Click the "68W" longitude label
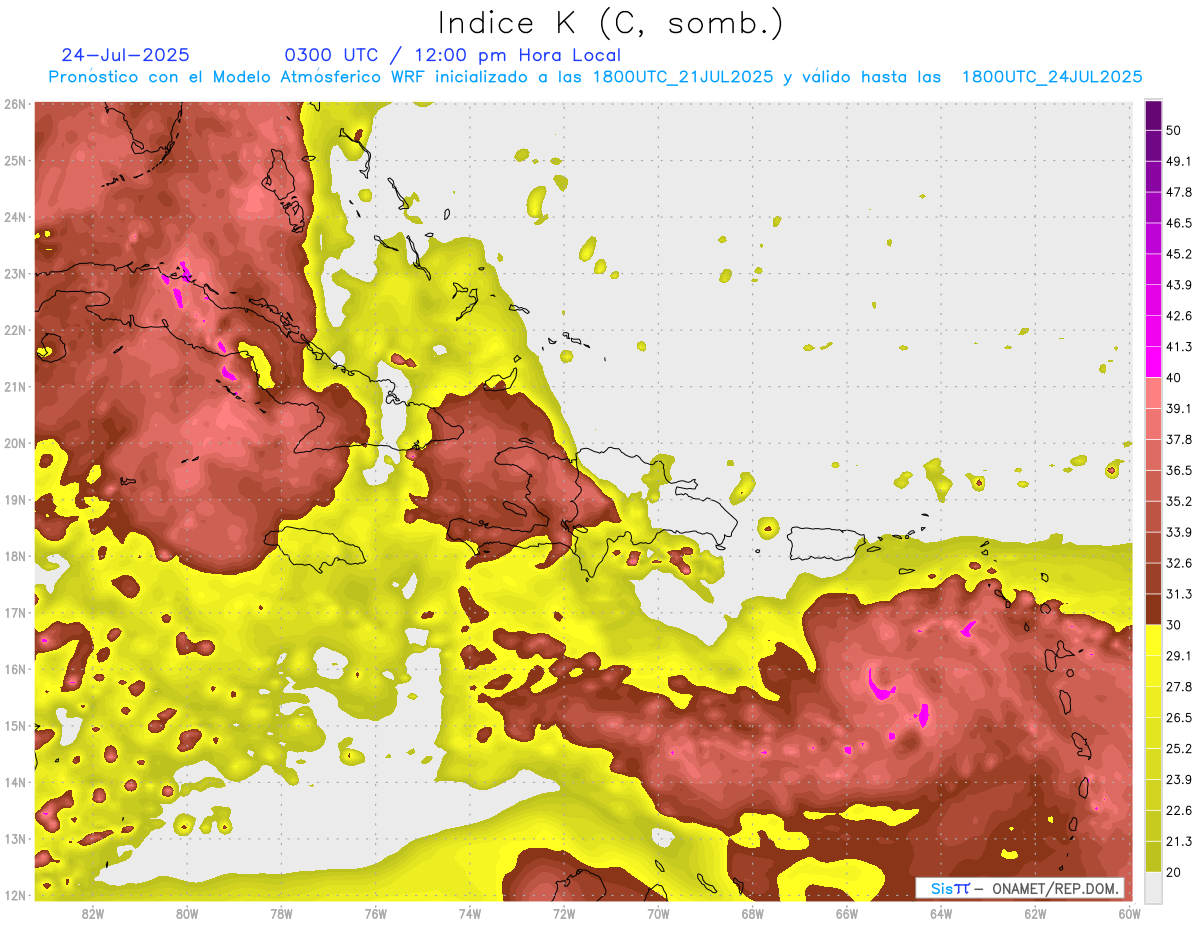Viewport: 1200px width, 927px height. (752, 914)
